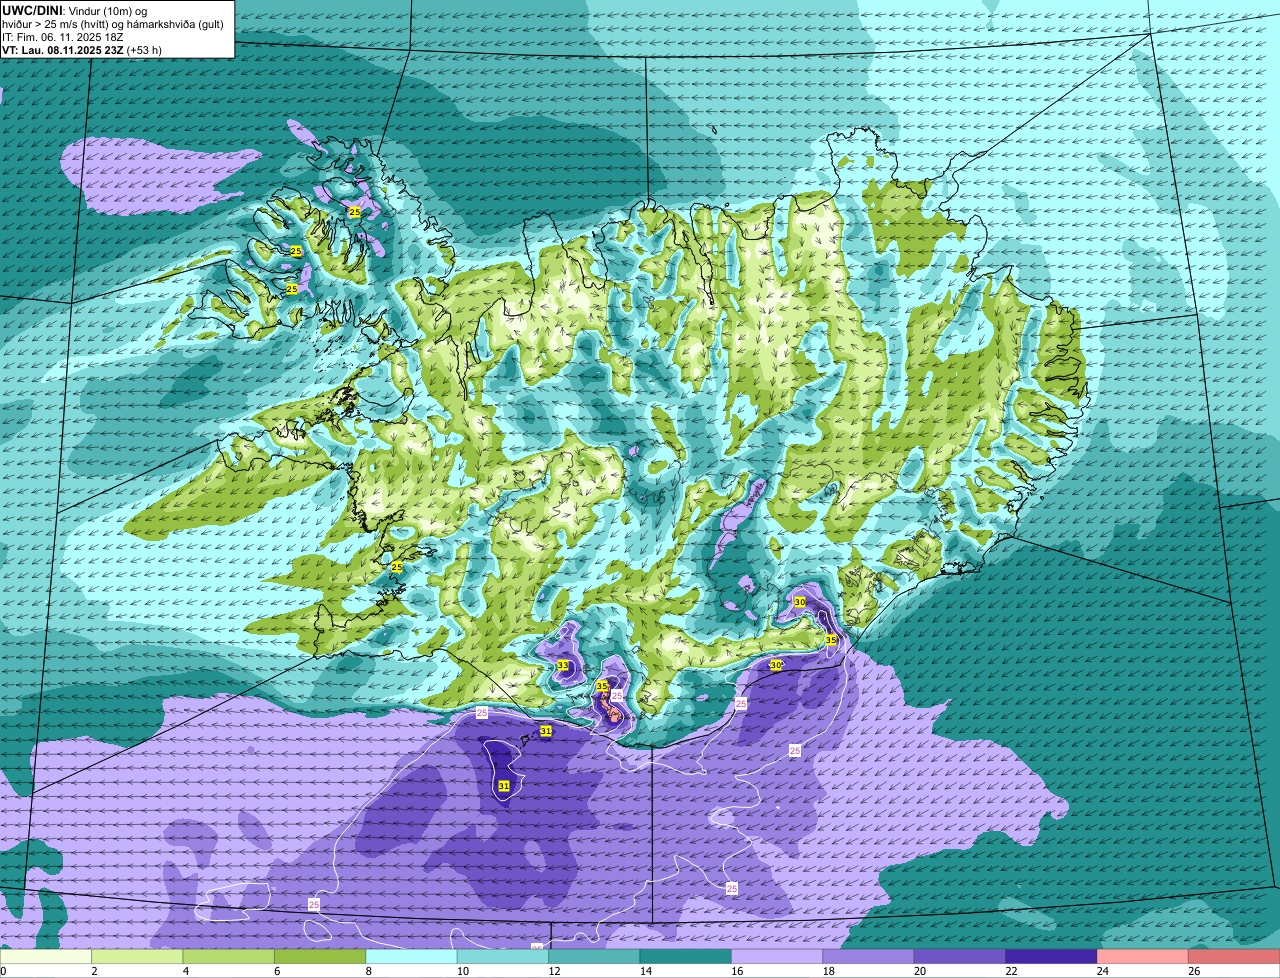This screenshot has height=978, width=1280.
Task: Click the 12–14 m/s medium teal legend swatch
Action: [x=595, y=957]
